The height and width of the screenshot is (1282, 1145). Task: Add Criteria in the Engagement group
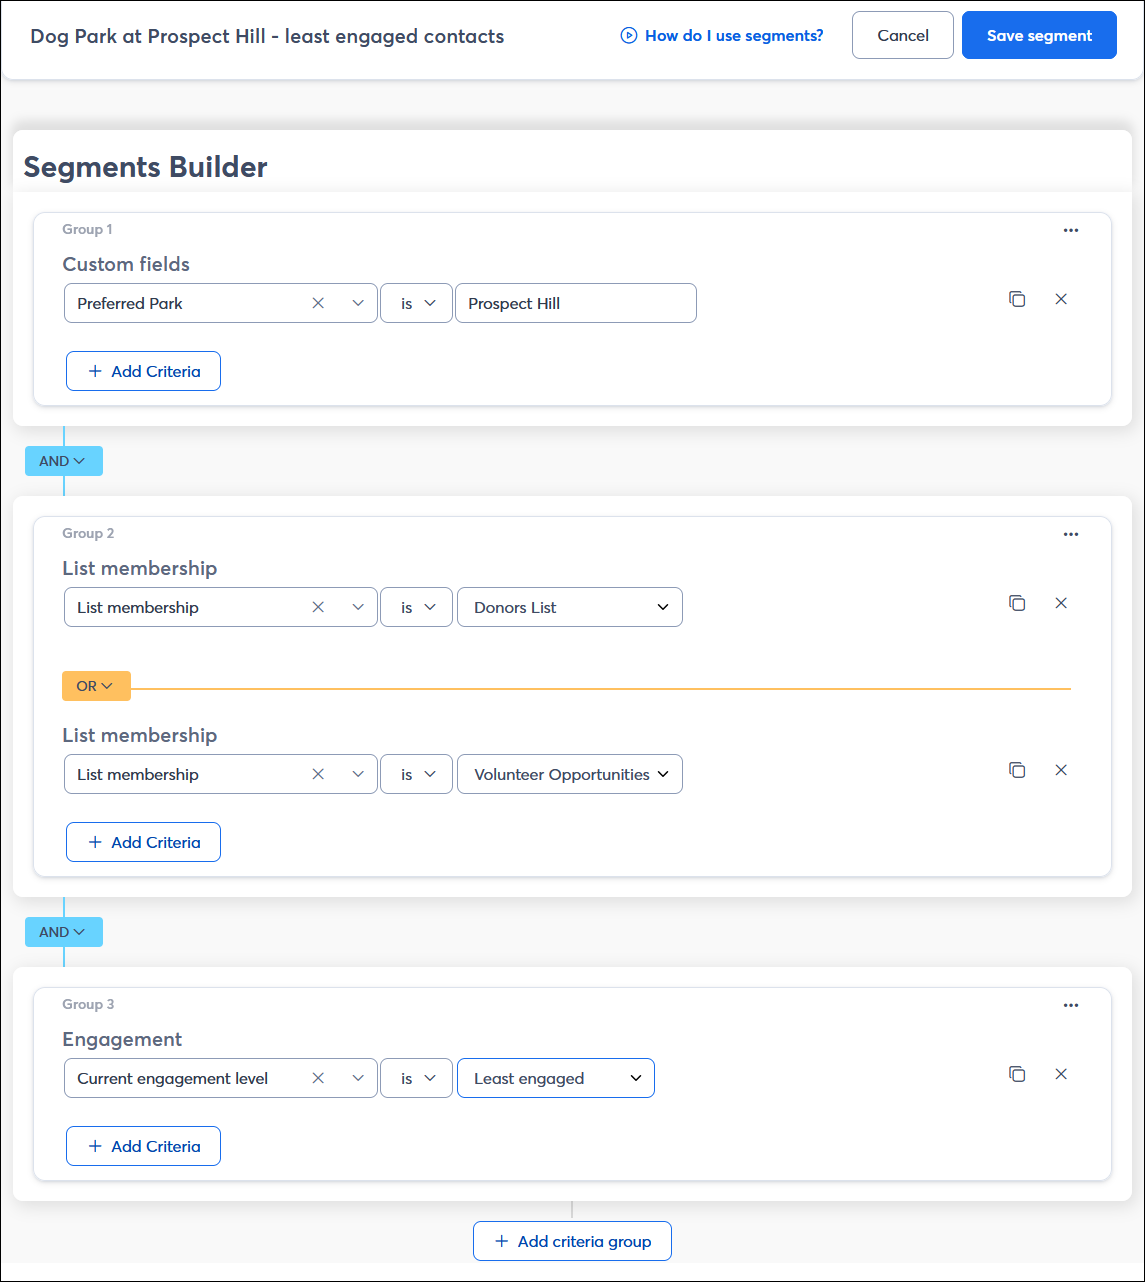click(143, 1146)
